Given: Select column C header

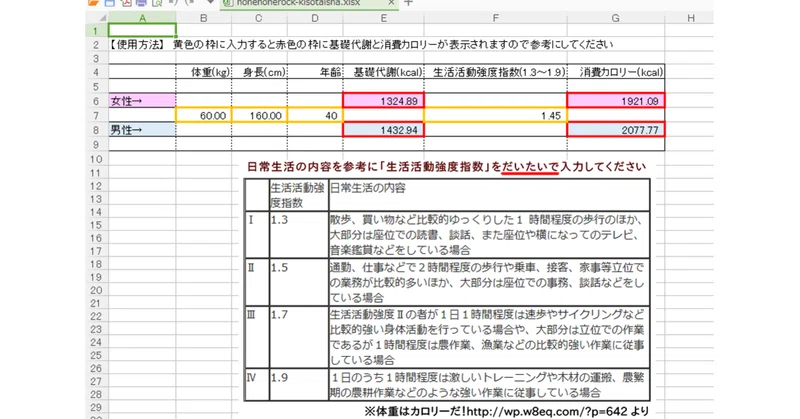Looking at the screenshot, I should tap(259, 18).
